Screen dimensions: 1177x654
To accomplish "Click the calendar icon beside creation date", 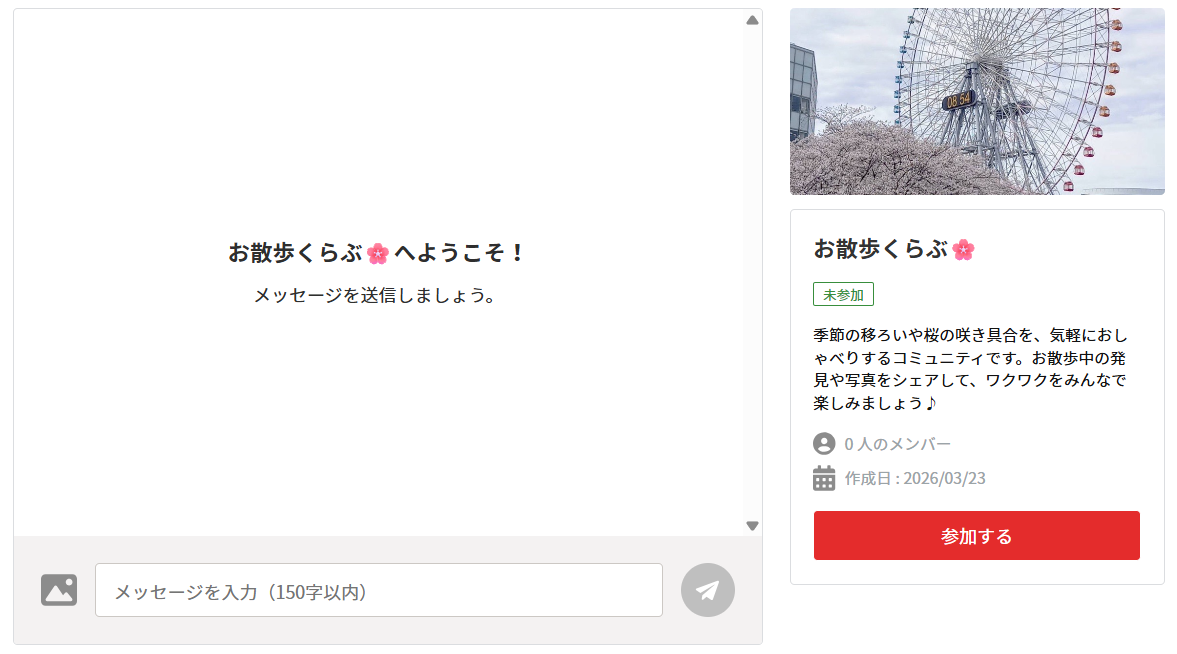I will pos(824,478).
